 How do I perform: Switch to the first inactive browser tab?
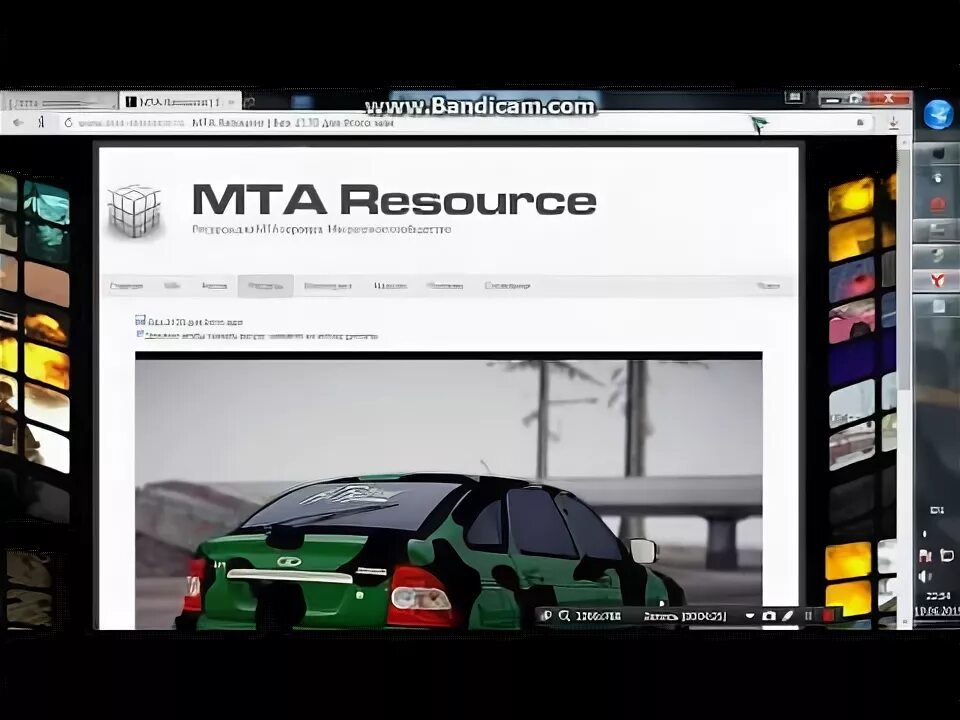point(59,102)
